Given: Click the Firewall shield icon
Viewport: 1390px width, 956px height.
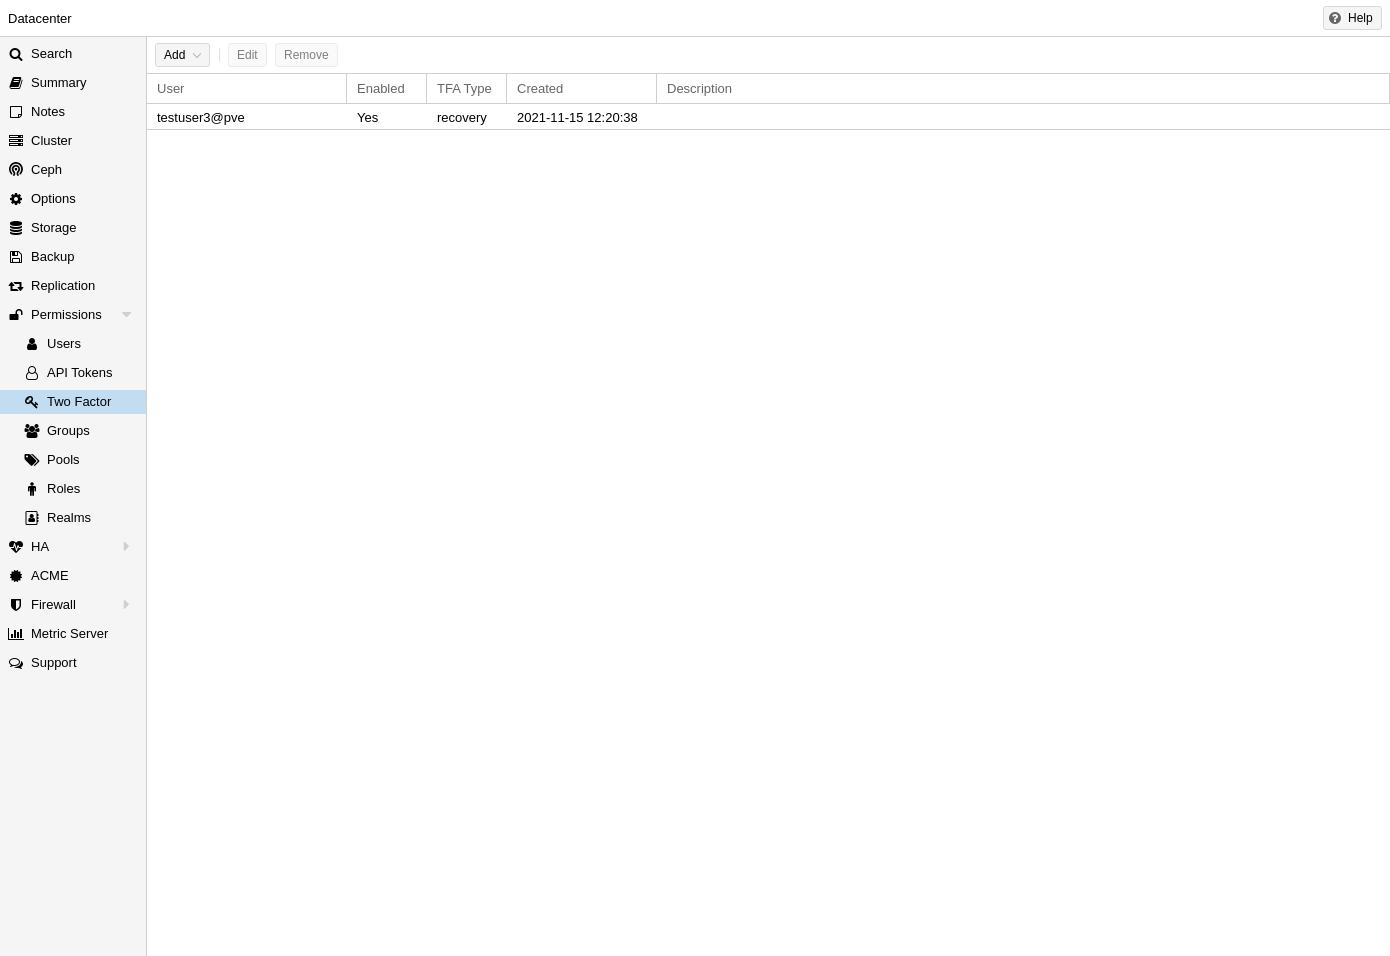Looking at the screenshot, I should tap(16, 605).
